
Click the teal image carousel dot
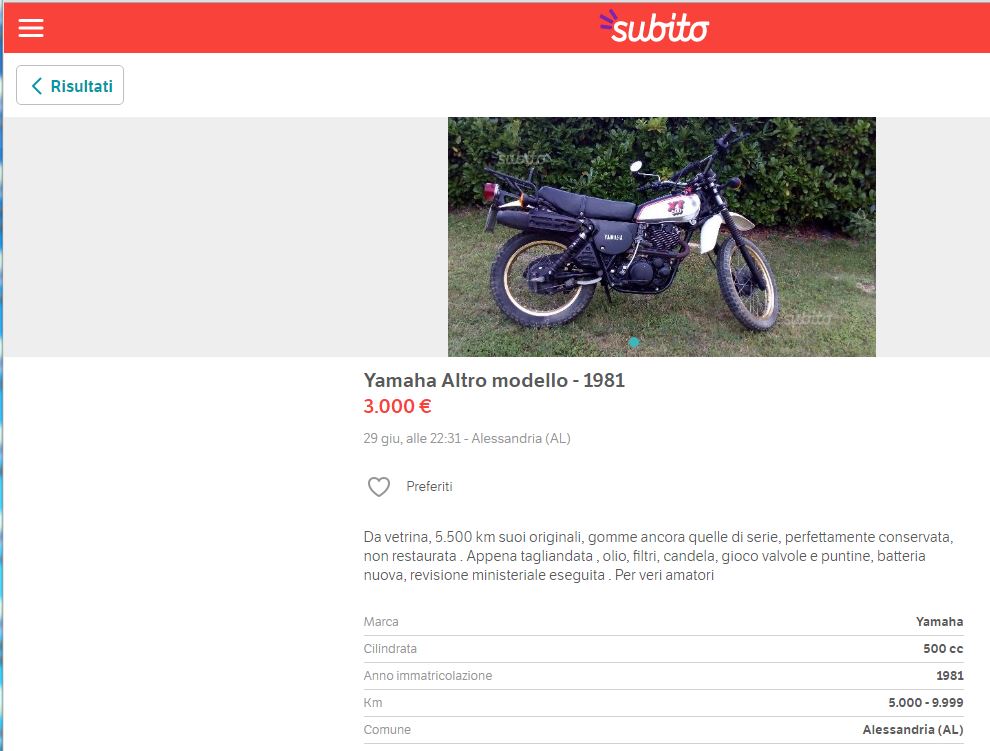634,342
